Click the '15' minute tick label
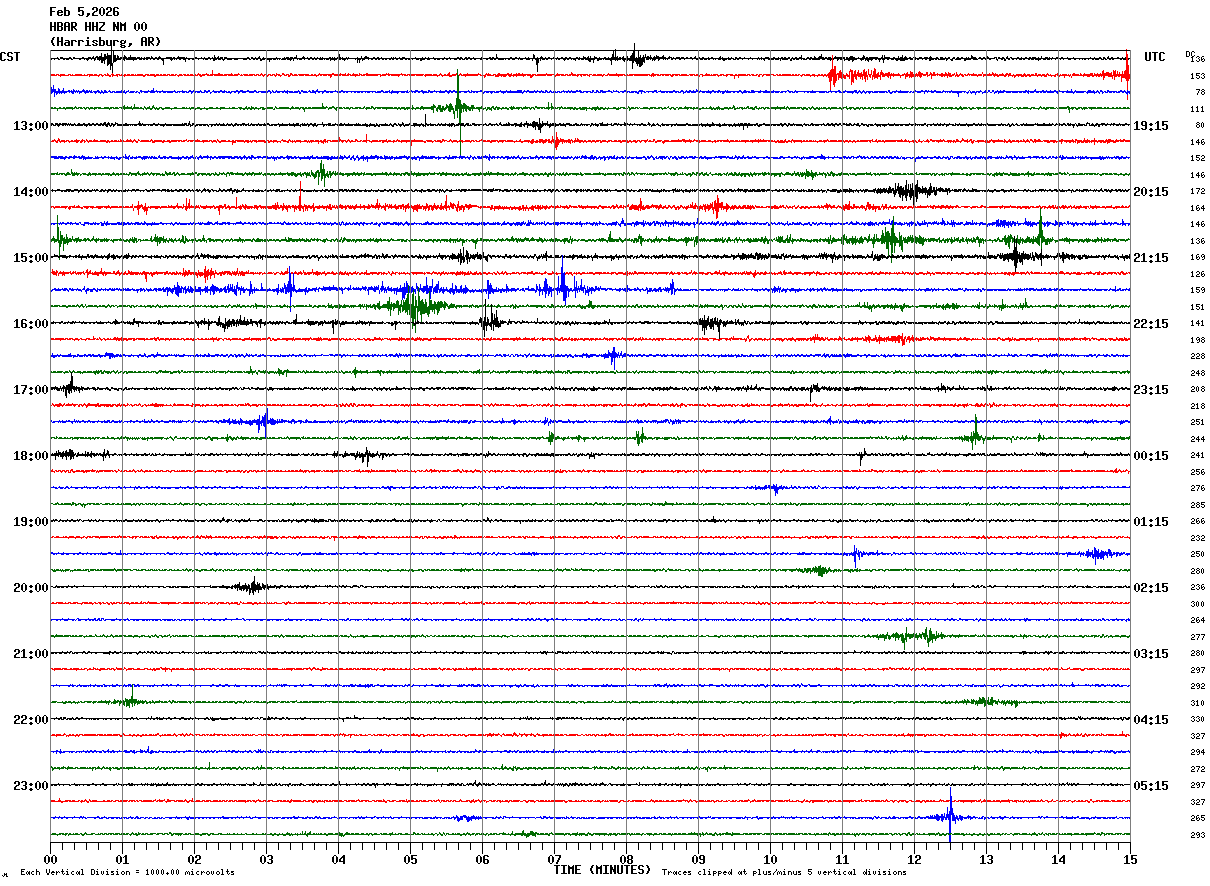Image resolution: width=1210 pixels, height=886 pixels. click(1130, 859)
